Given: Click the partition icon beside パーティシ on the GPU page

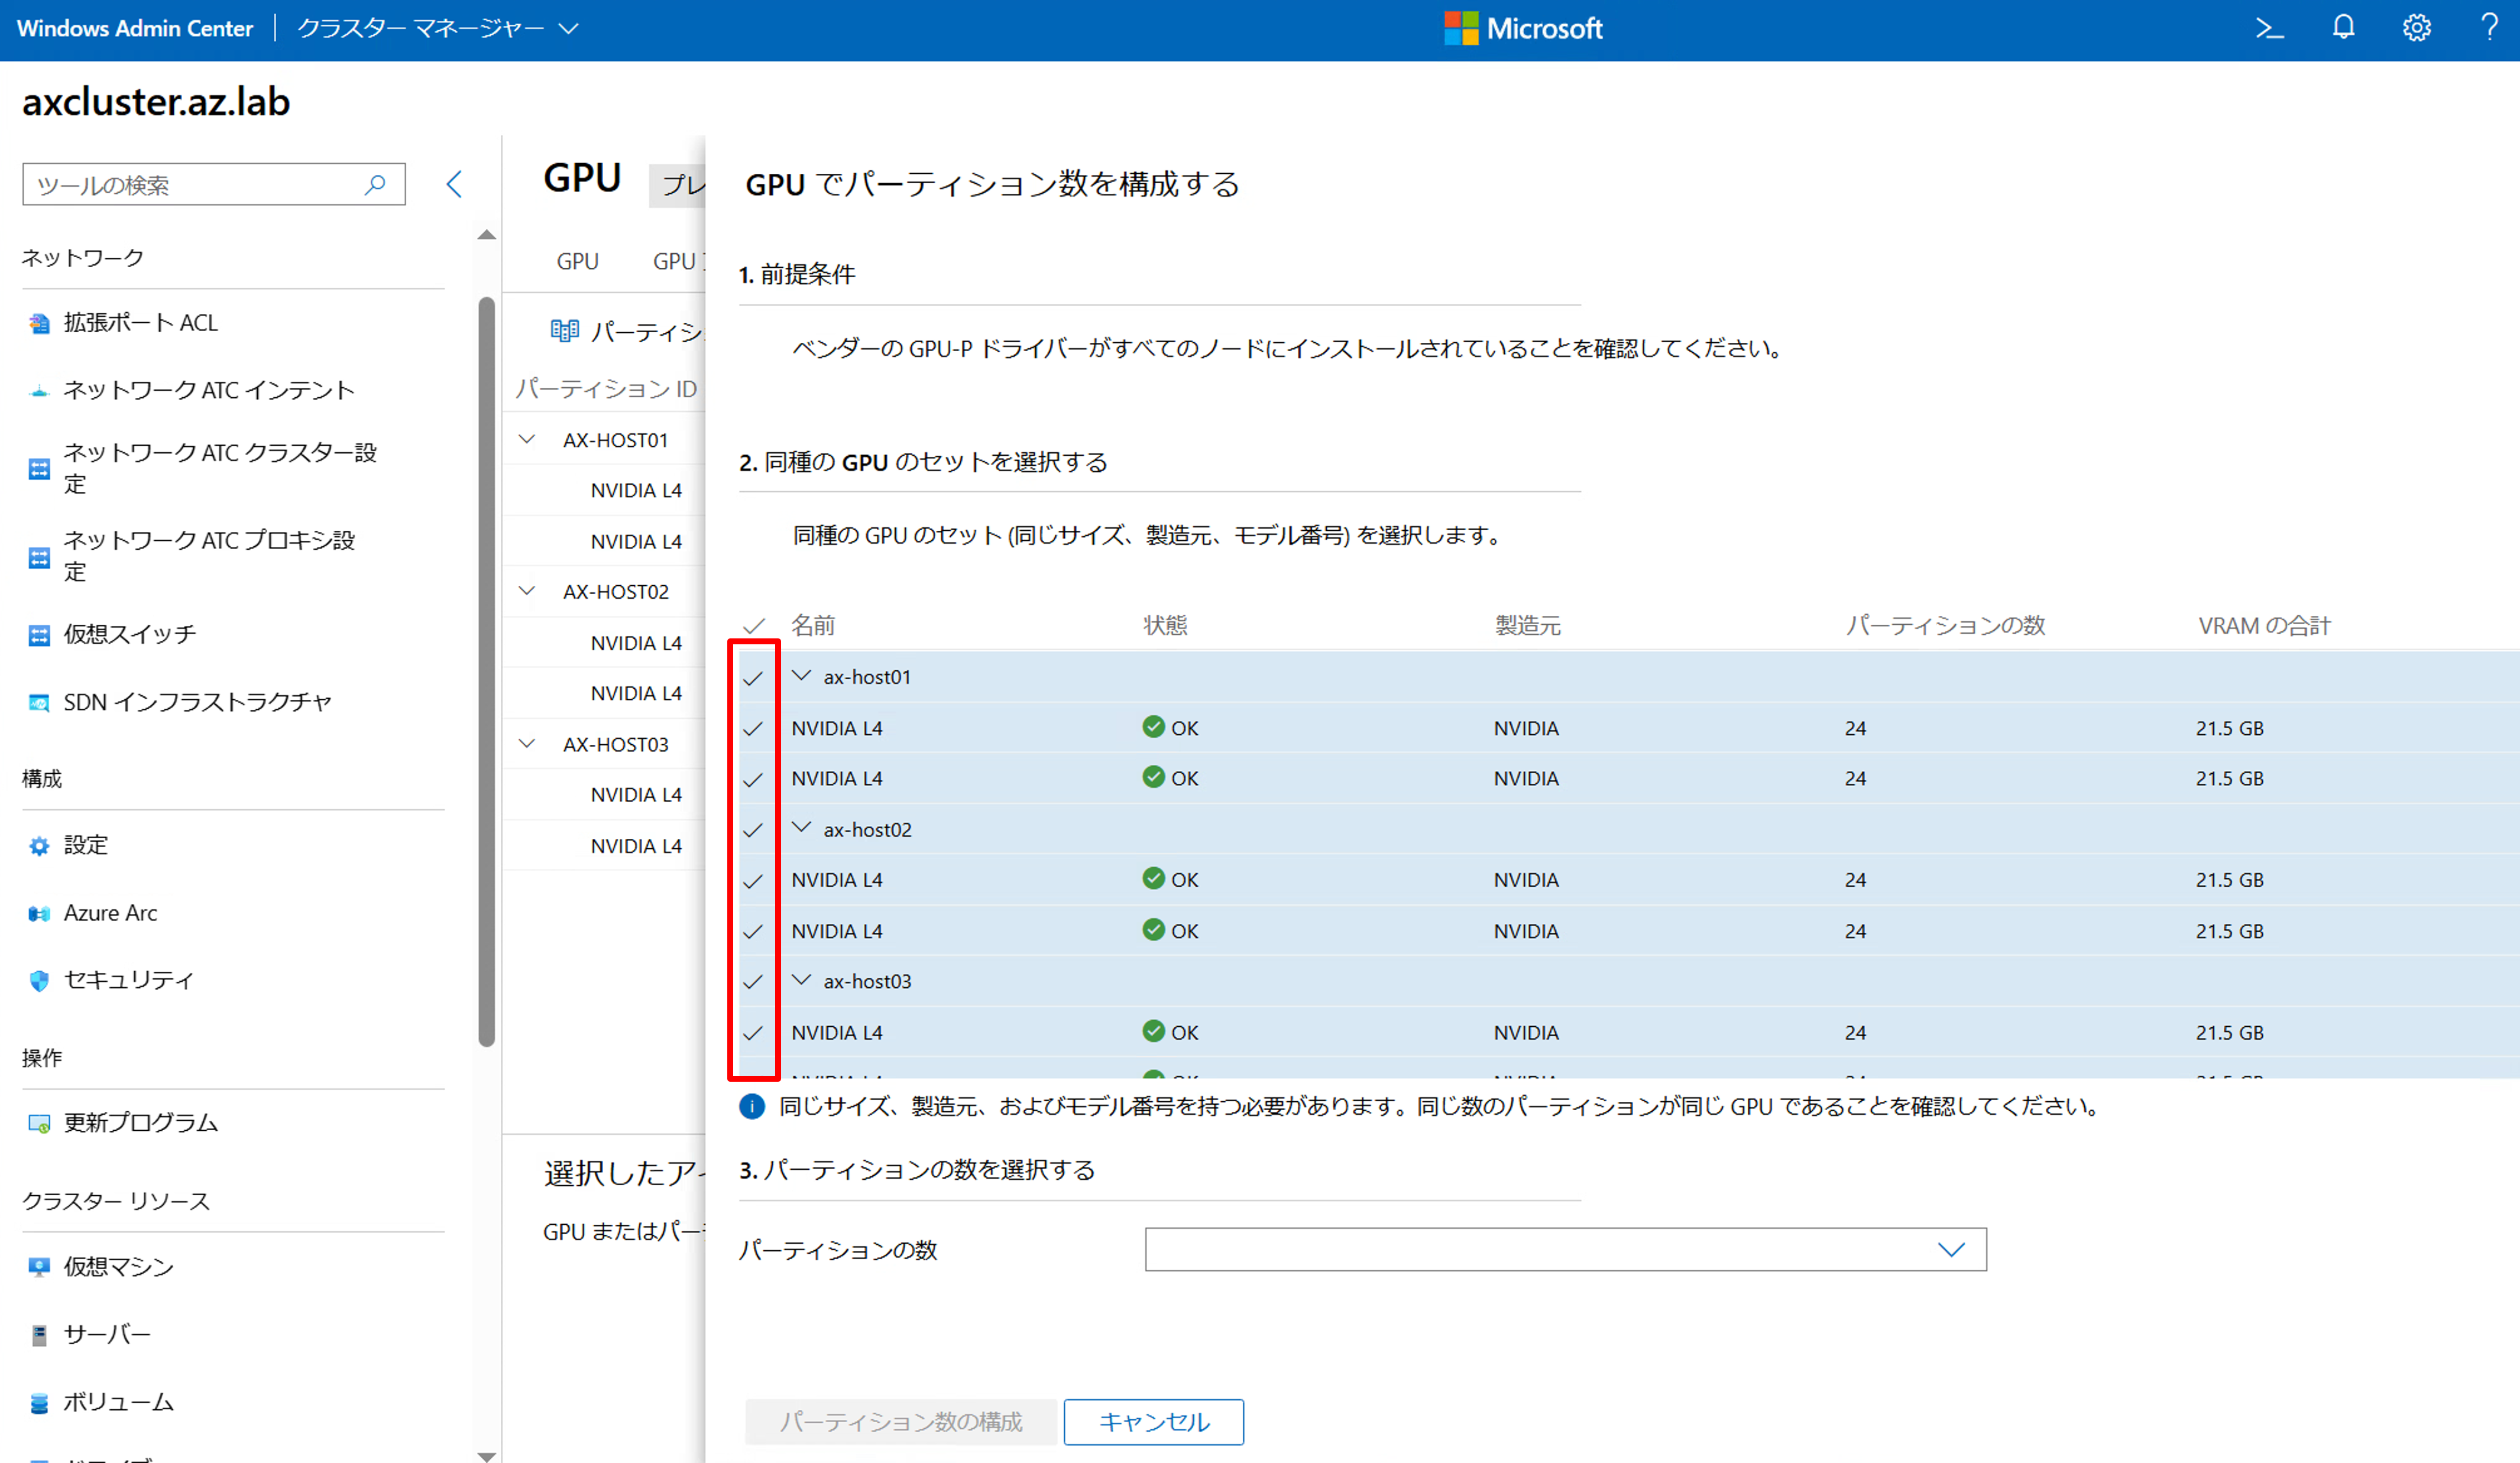Looking at the screenshot, I should pos(565,331).
